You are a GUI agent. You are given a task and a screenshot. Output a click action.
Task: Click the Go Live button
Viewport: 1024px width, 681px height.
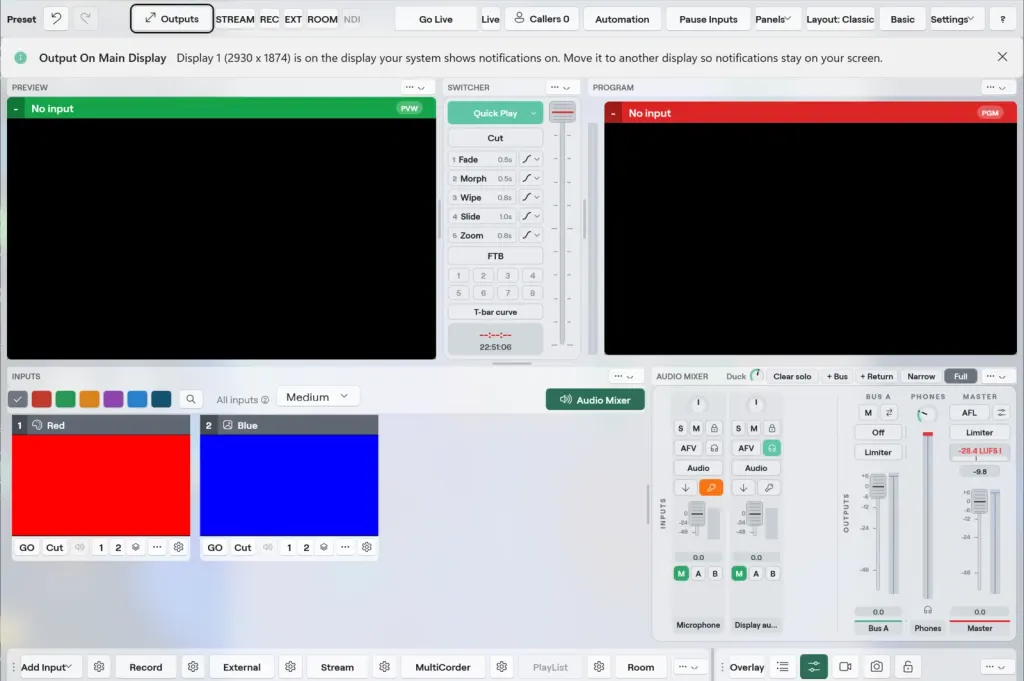436,19
